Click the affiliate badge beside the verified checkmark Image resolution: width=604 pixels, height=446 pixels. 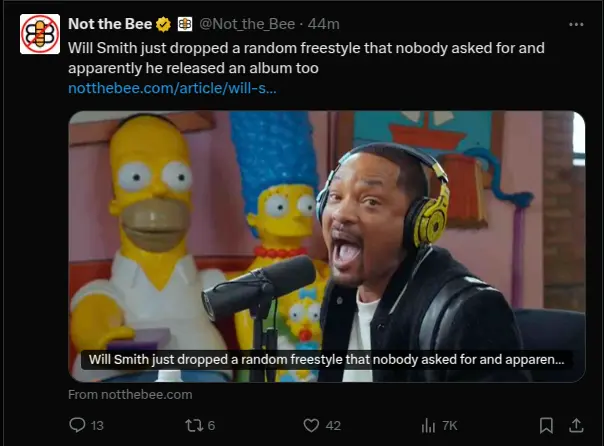coord(185,24)
